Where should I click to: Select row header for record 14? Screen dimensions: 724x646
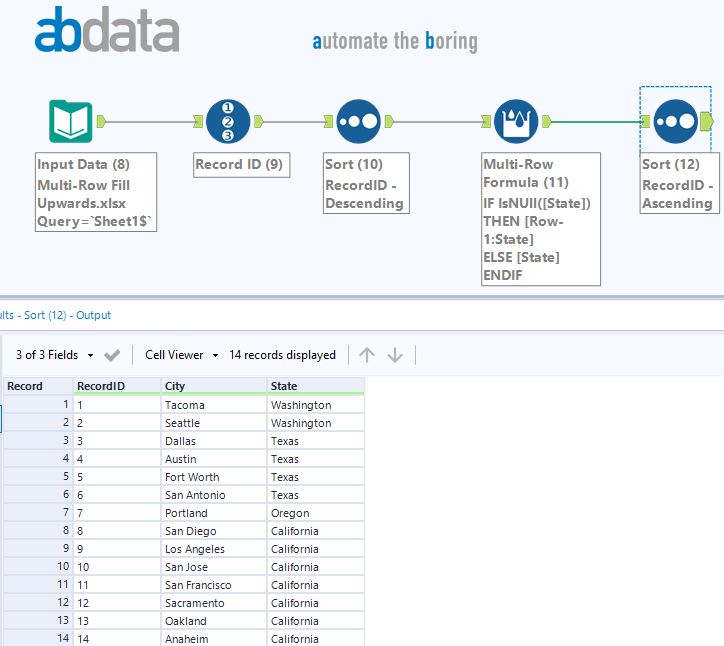pos(38,639)
